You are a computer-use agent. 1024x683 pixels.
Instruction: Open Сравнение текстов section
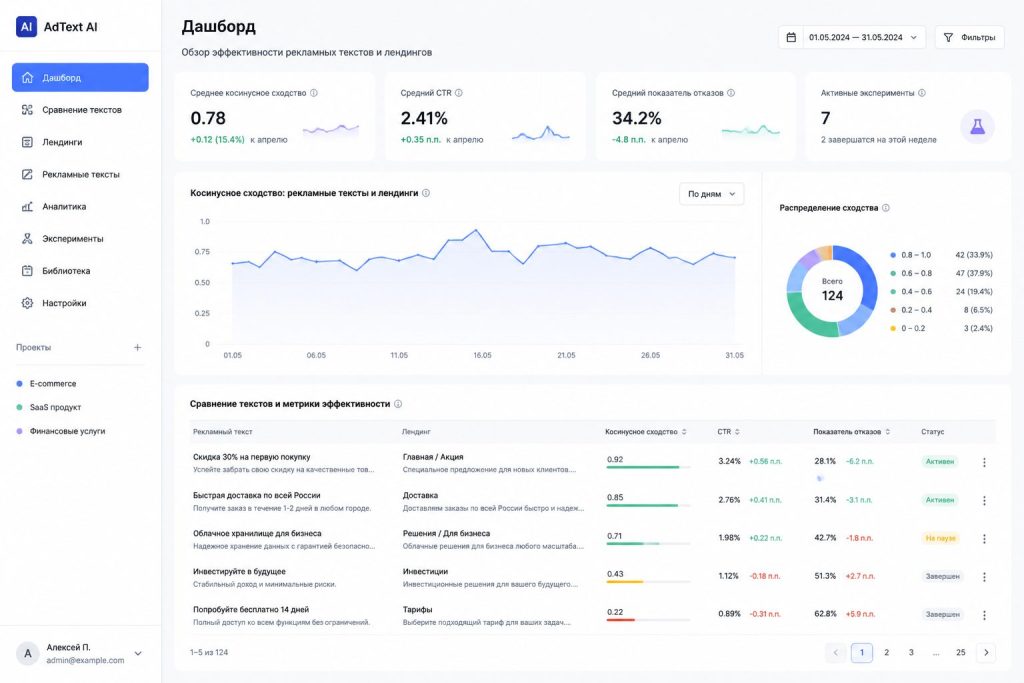80,110
